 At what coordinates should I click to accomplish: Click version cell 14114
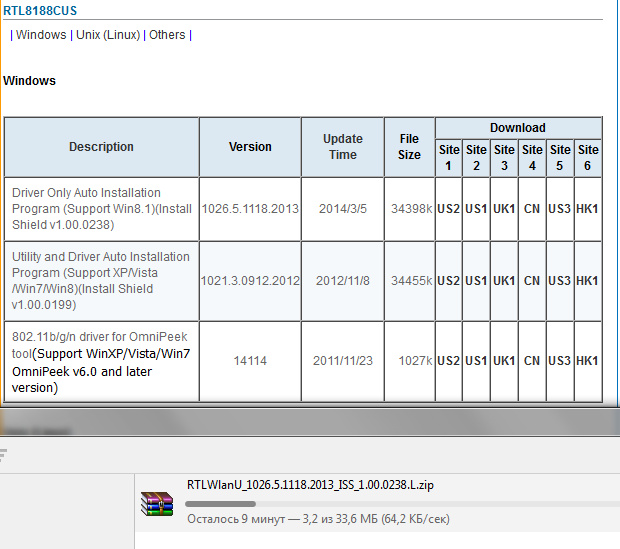pos(250,361)
